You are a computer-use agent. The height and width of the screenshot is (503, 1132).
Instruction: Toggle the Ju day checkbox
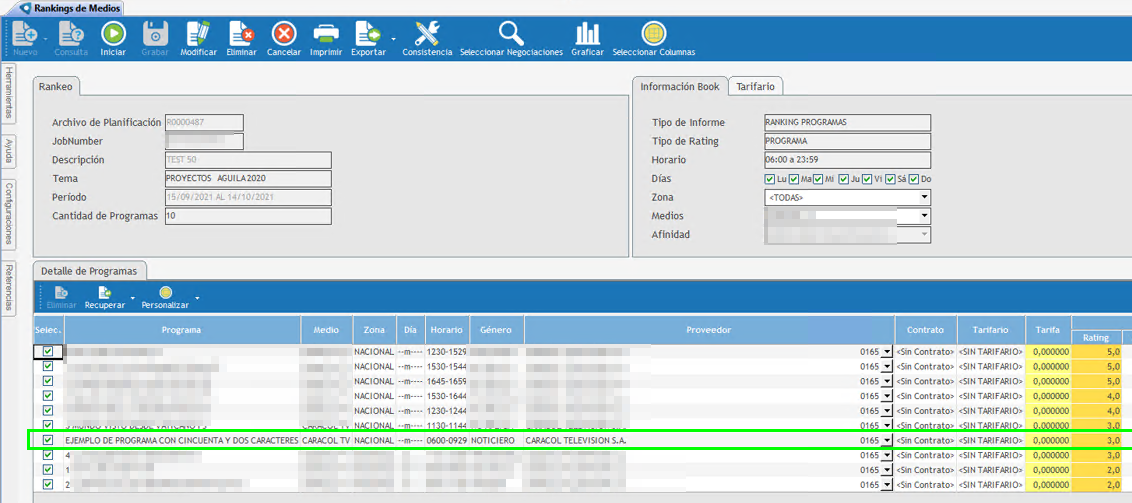(x=843, y=179)
